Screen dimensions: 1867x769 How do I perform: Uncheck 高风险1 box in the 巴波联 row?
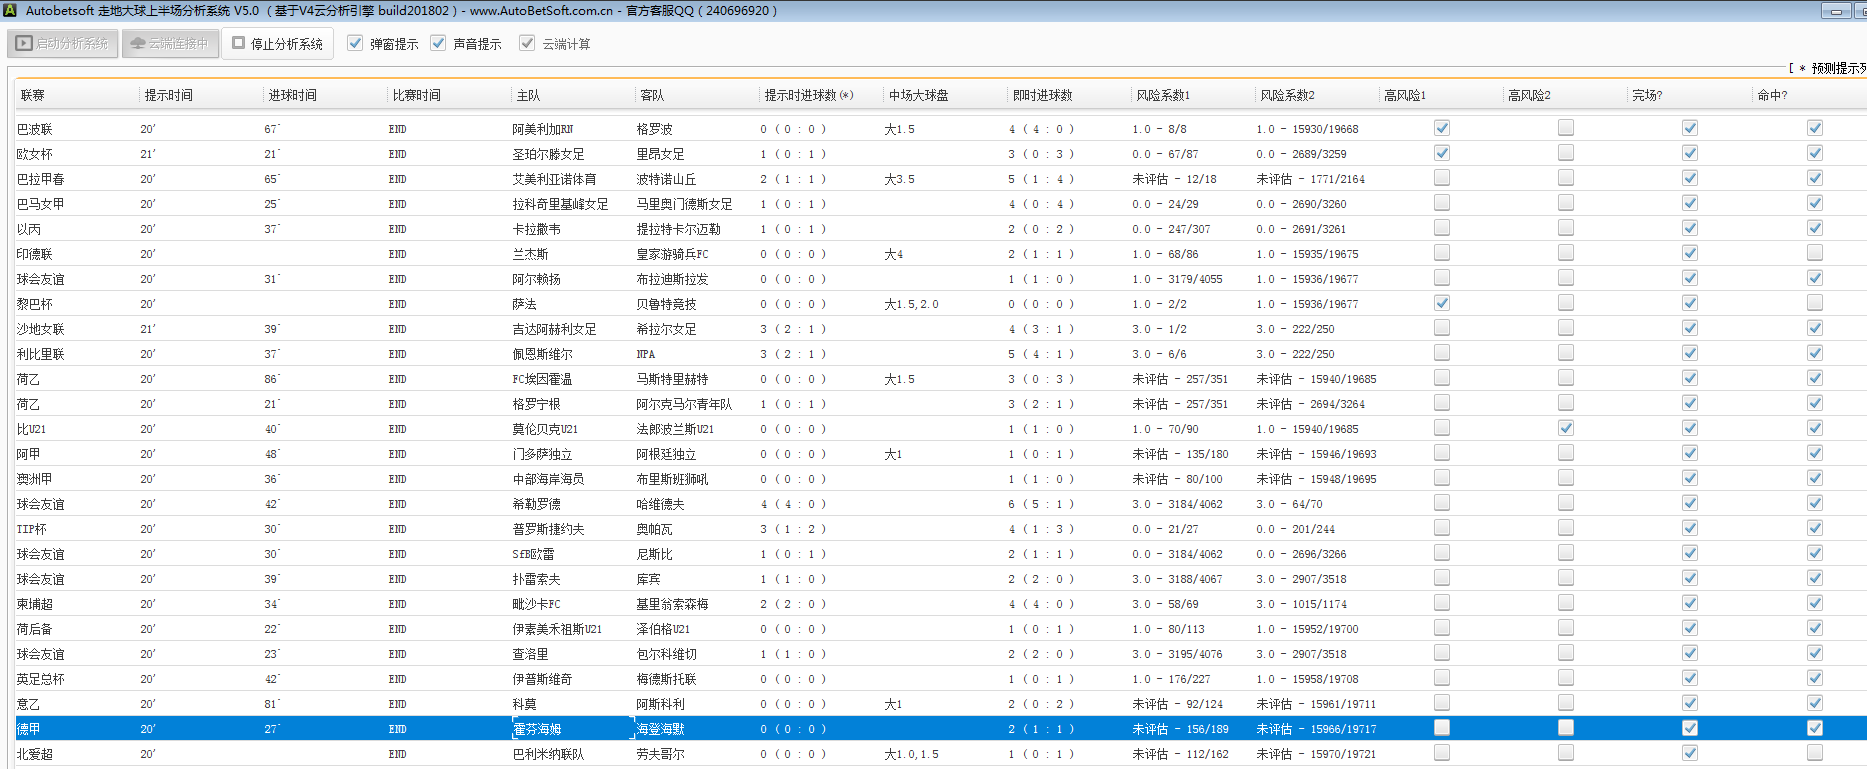[1441, 128]
